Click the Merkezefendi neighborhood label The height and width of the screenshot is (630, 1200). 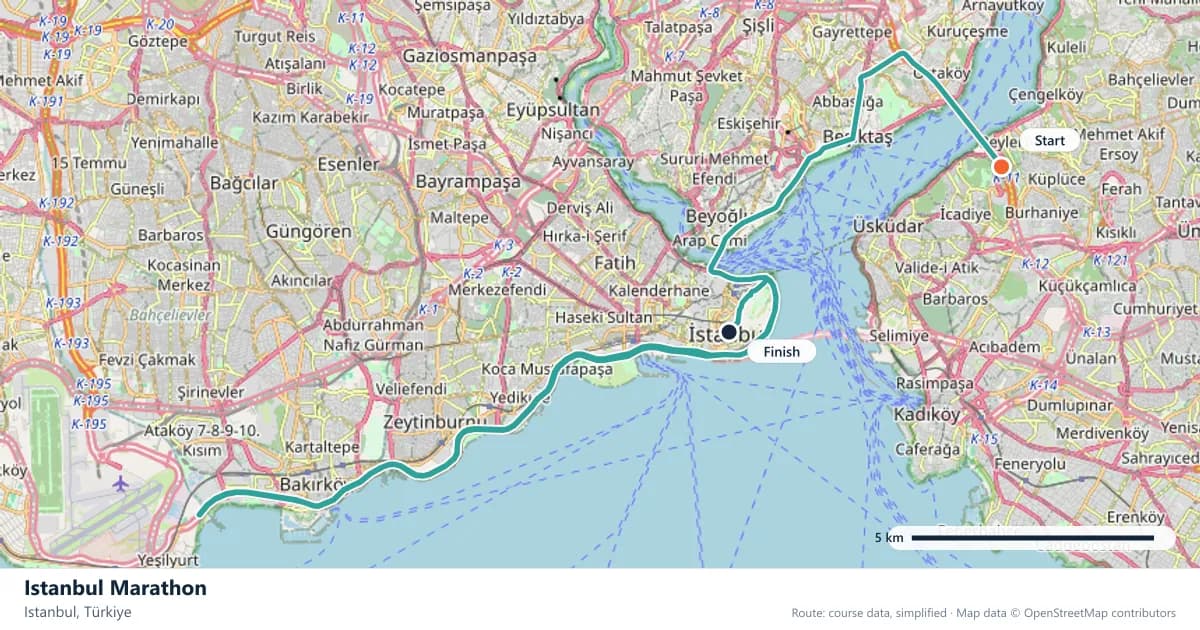(x=498, y=290)
